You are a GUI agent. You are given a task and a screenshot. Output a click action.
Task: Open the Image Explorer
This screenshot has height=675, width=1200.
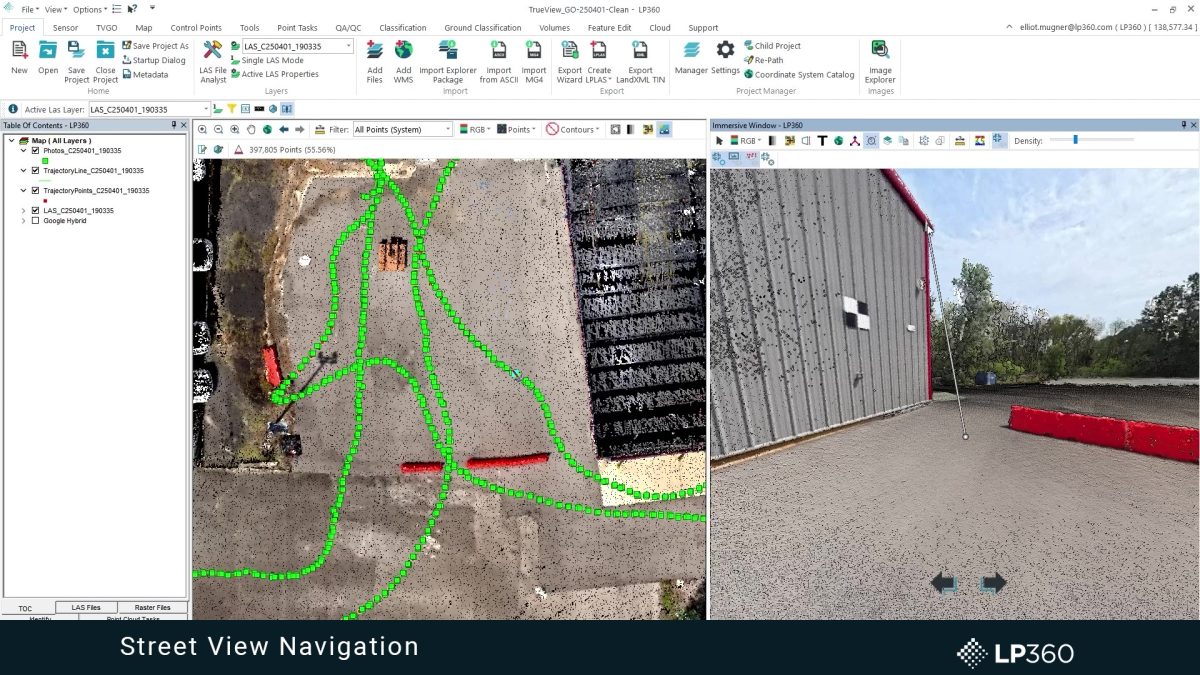coord(880,60)
